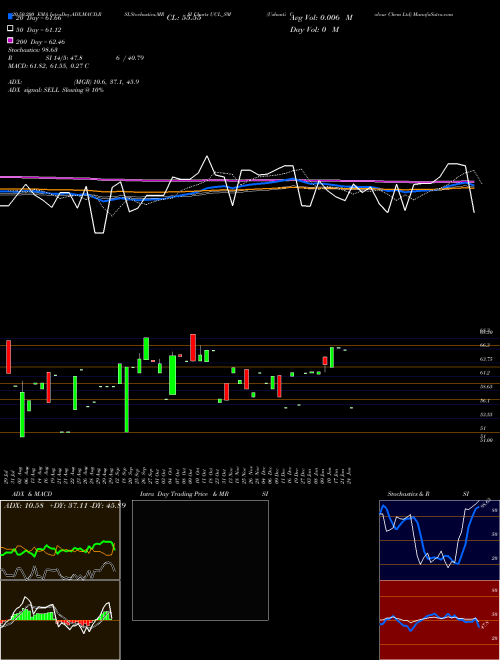Click the last tall green candle
500x660 pixels.
(x=332, y=357)
